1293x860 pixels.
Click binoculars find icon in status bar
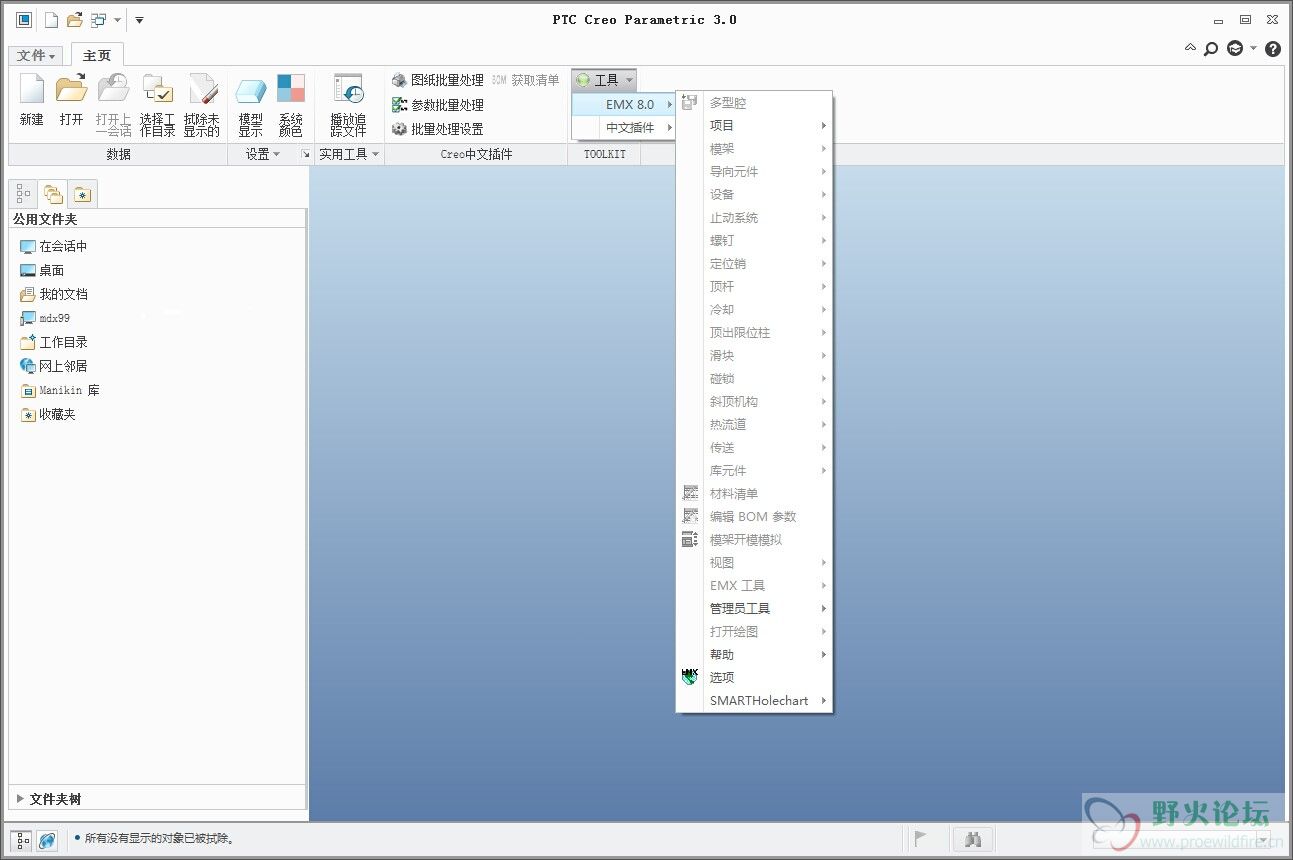[972, 839]
